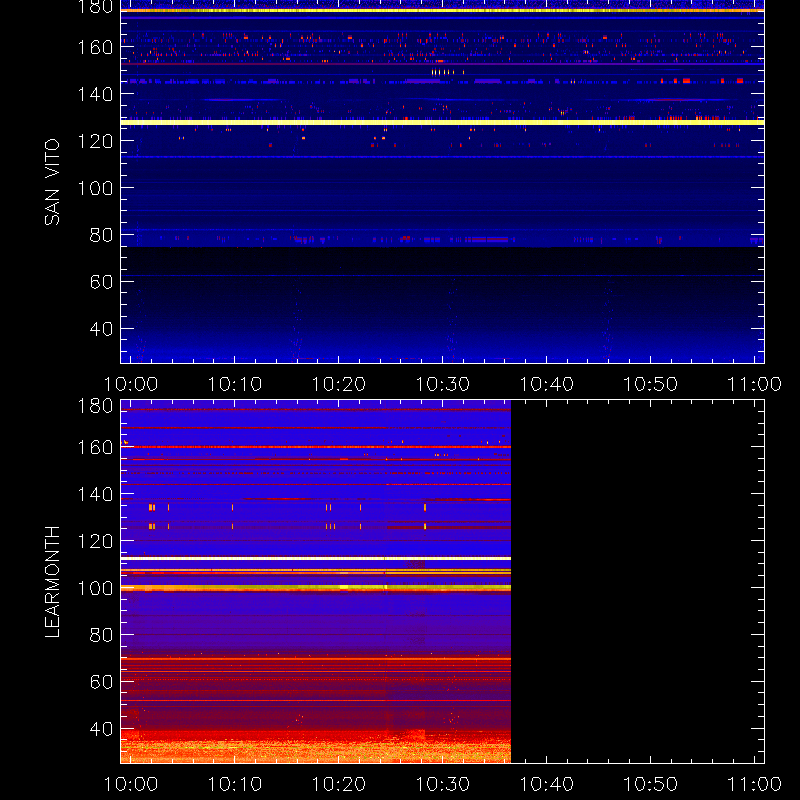Click the yellow-green band at 100 in Learmonth
The width and height of the screenshot is (800, 800).
(316, 588)
